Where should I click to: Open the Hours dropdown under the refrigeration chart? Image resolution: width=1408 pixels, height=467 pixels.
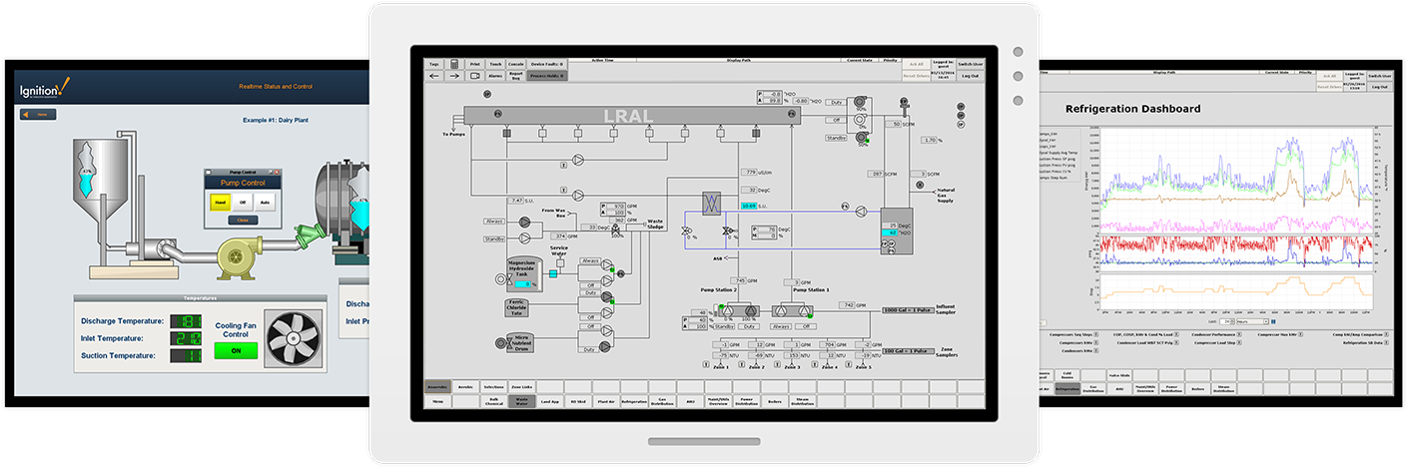tap(1252, 322)
